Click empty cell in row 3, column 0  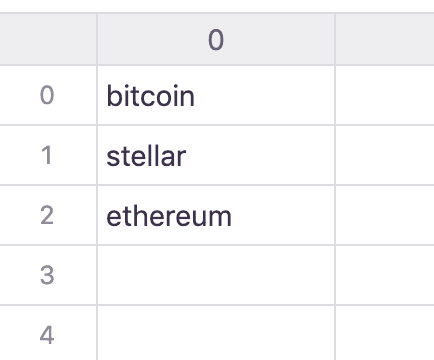(x=216, y=275)
